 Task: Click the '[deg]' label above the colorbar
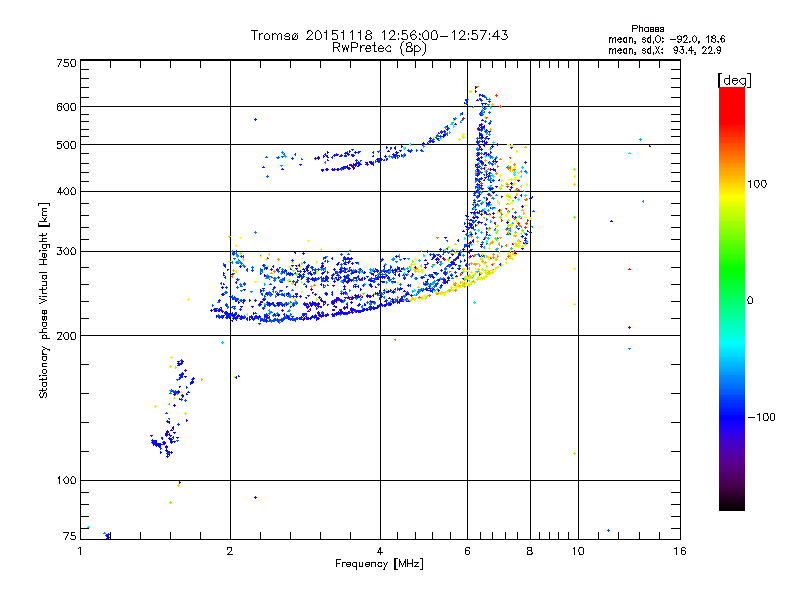tap(734, 80)
